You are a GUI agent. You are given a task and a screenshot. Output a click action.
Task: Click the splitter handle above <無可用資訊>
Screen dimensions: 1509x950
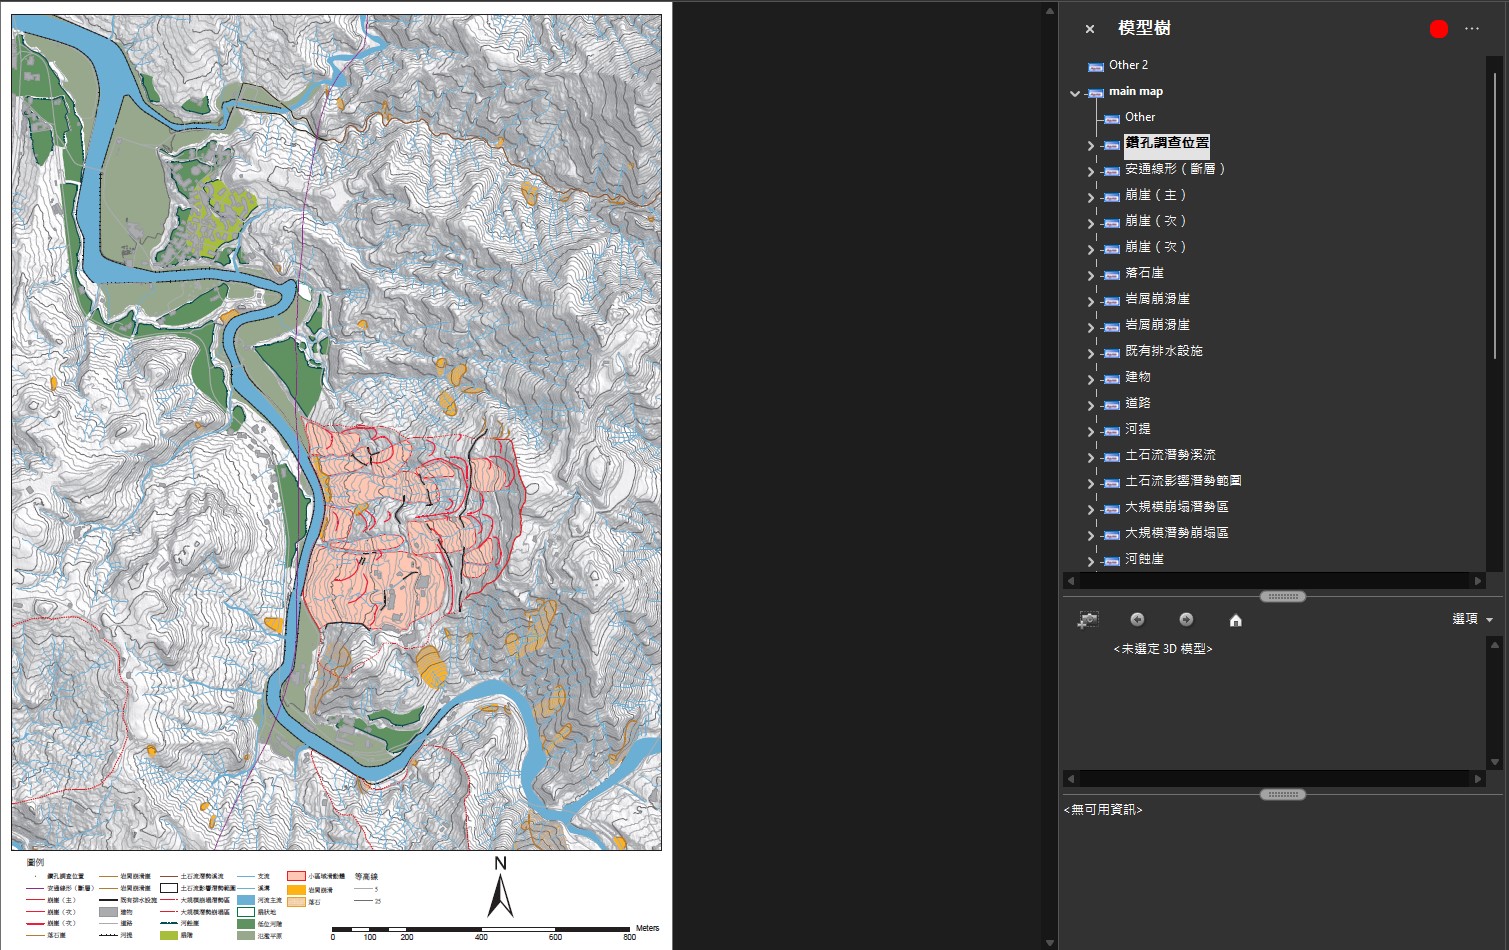(x=1282, y=795)
